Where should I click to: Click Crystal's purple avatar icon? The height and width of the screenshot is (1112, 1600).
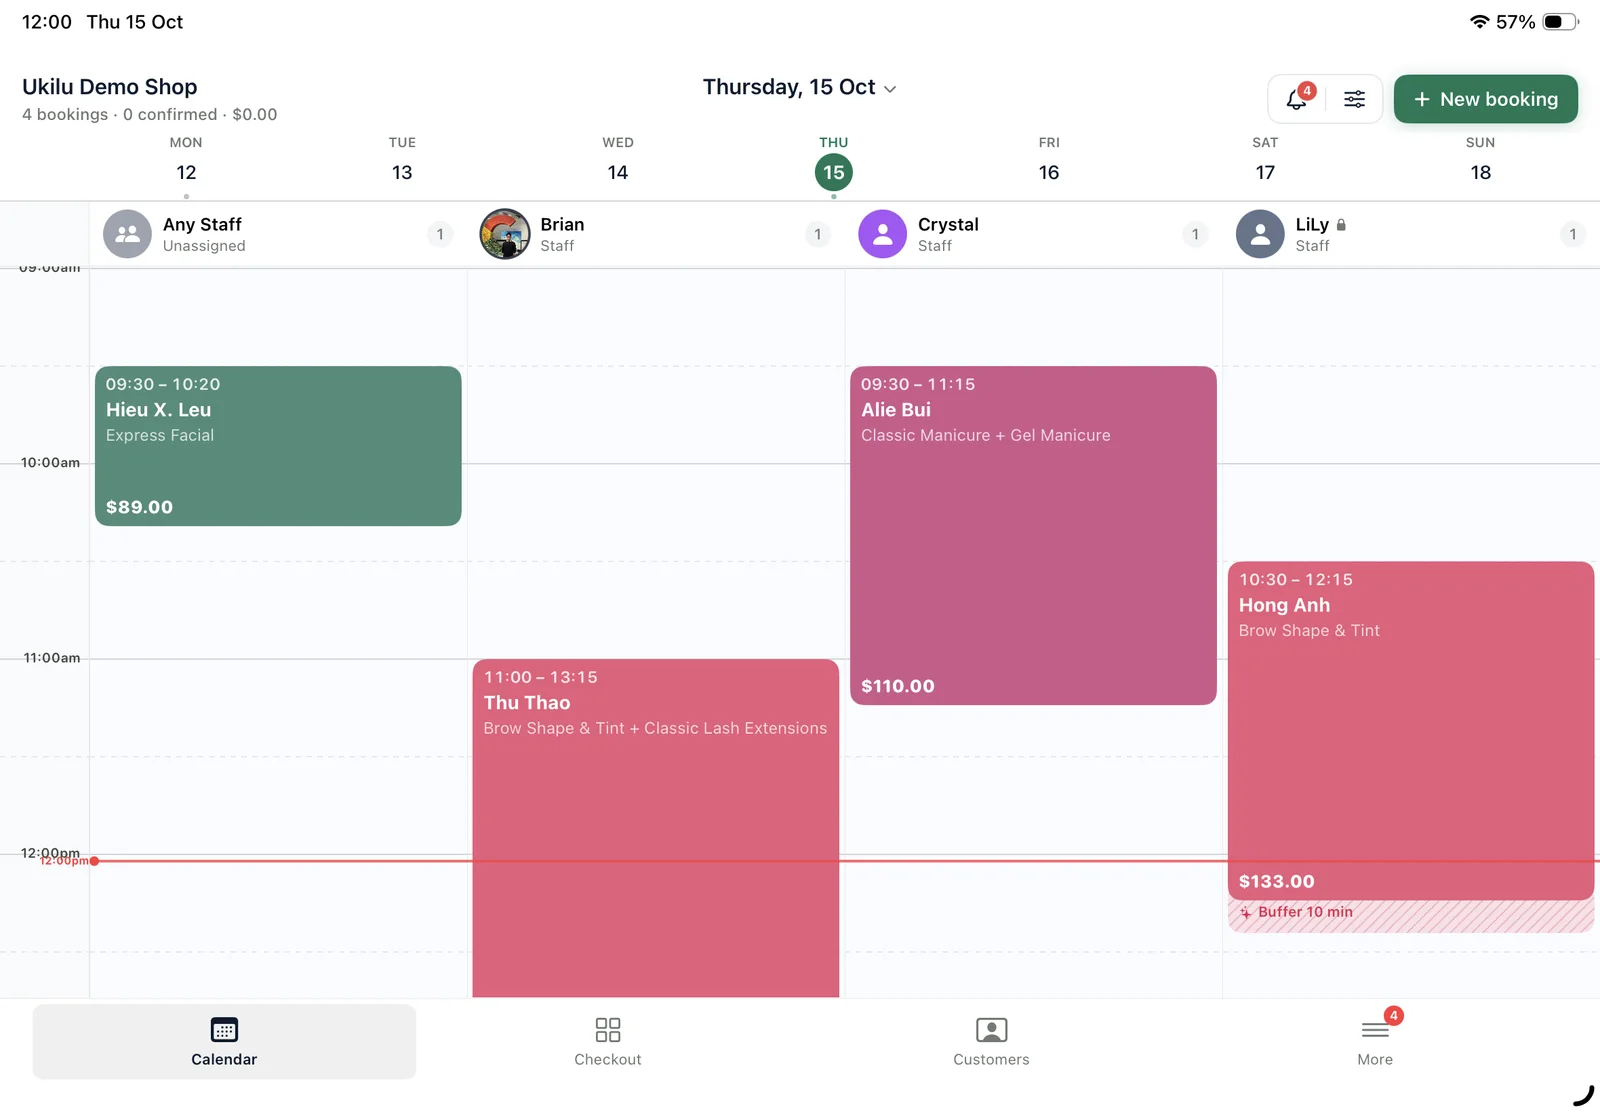pyautogui.click(x=882, y=234)
